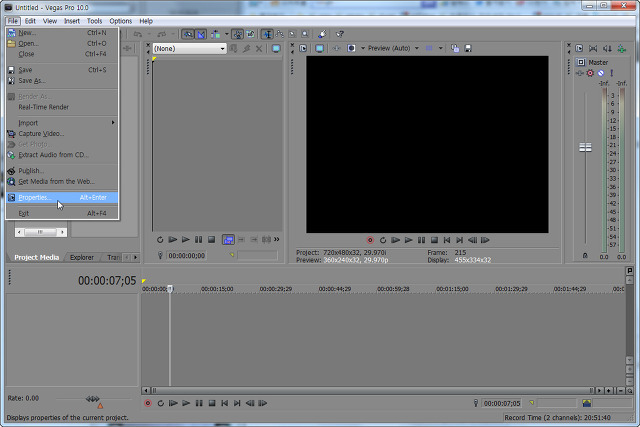Image resolution: width=640 pixels, height=427 pixels.
Task: Open the Overlays dropdown arrow
Action: [440, 48]
